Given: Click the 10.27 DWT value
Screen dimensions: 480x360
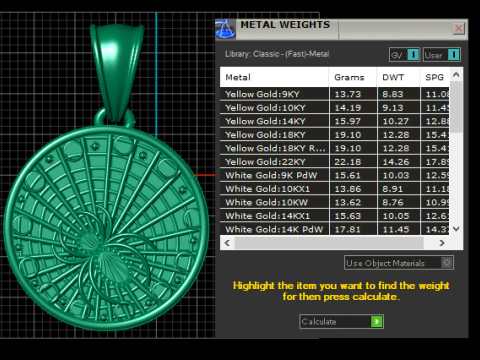Looking at the screenshot, I should [x=396, y=121].
